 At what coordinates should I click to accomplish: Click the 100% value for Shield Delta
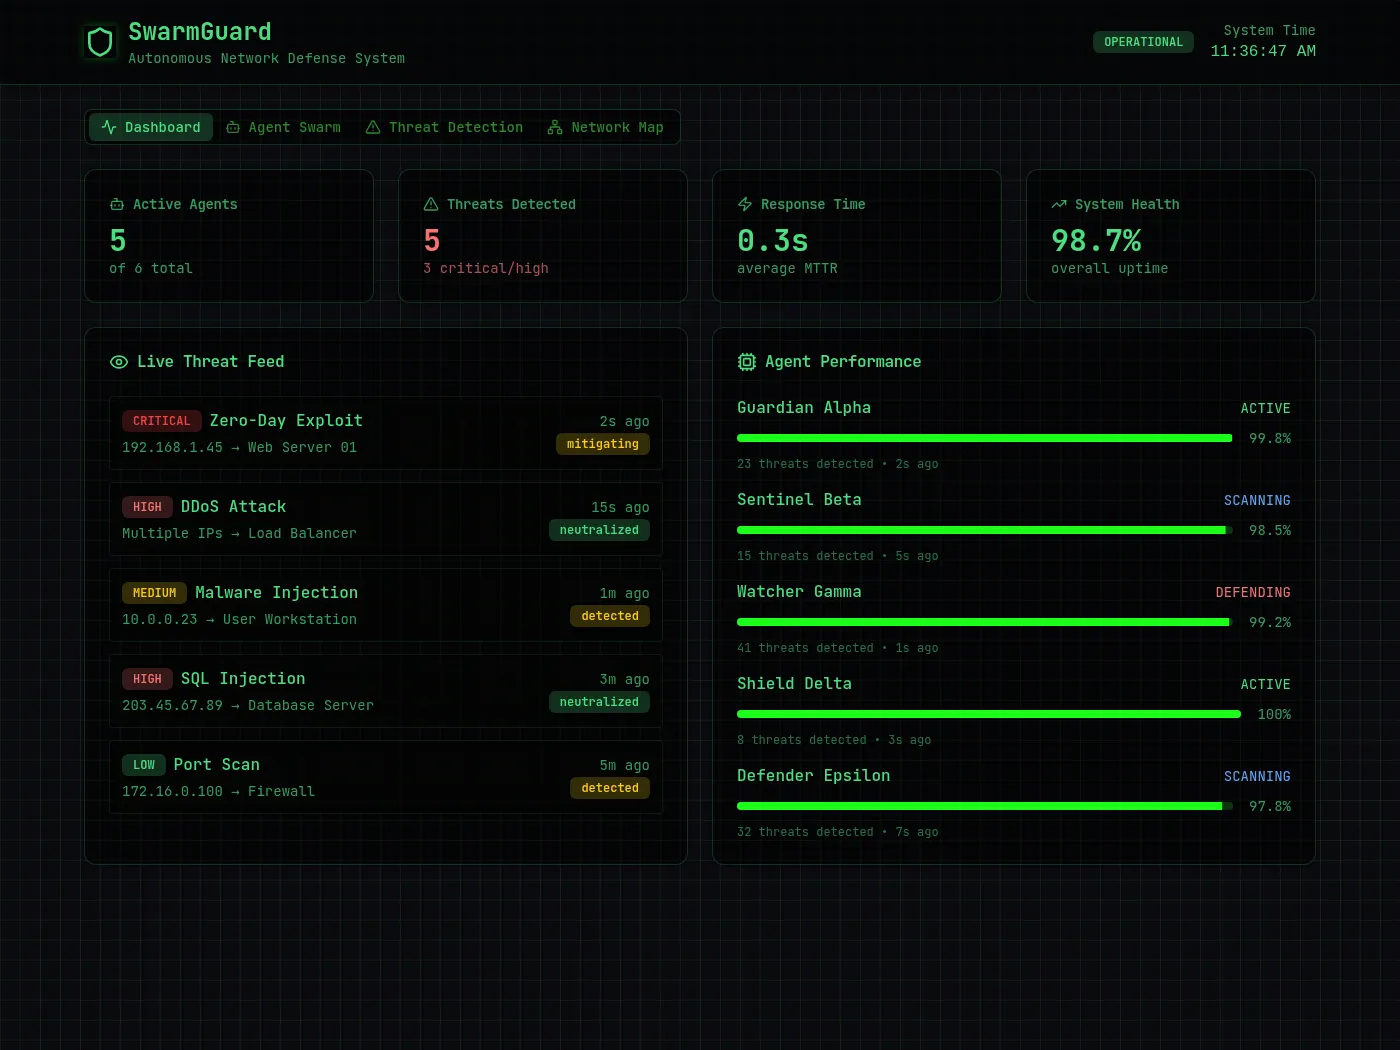1274,715
